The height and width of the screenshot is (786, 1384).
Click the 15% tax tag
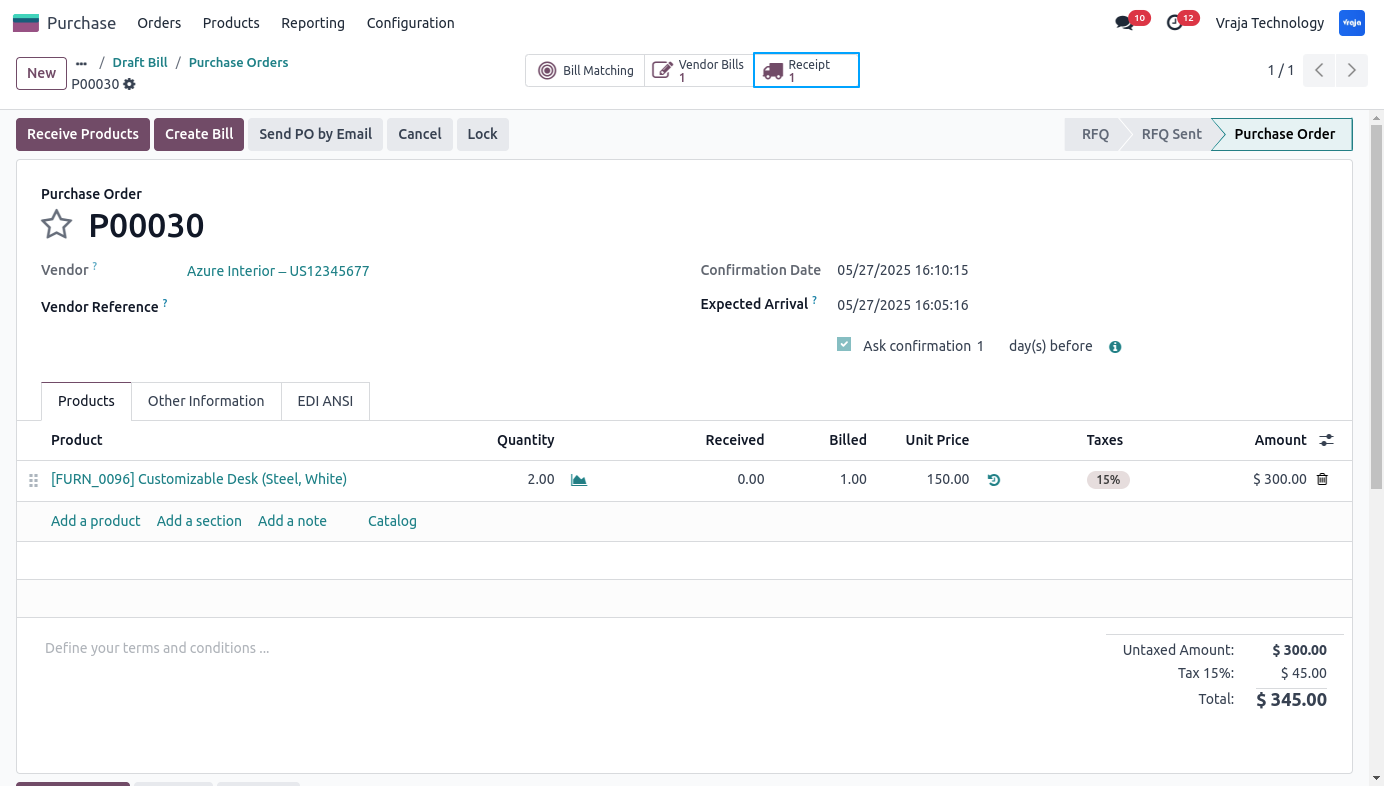point(1108,480)
